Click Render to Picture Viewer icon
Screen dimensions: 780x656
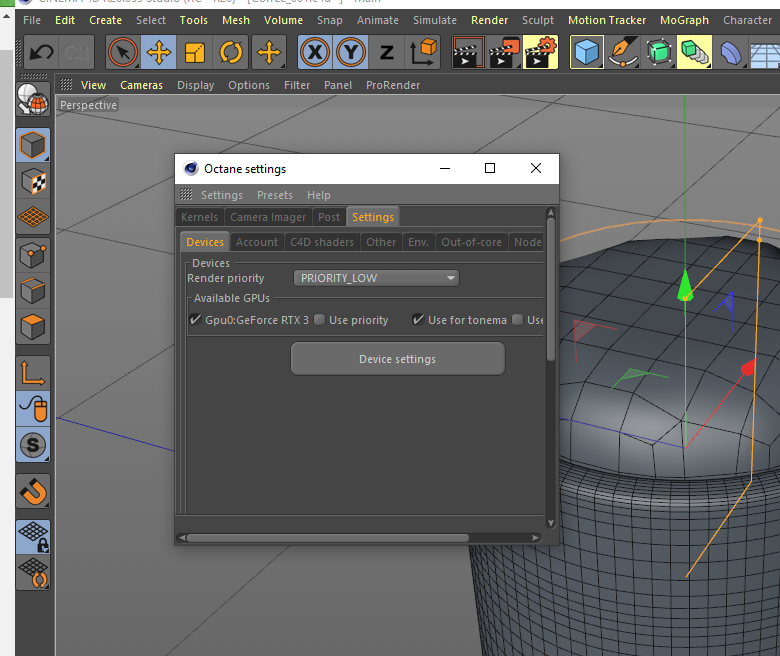[504, 52]
